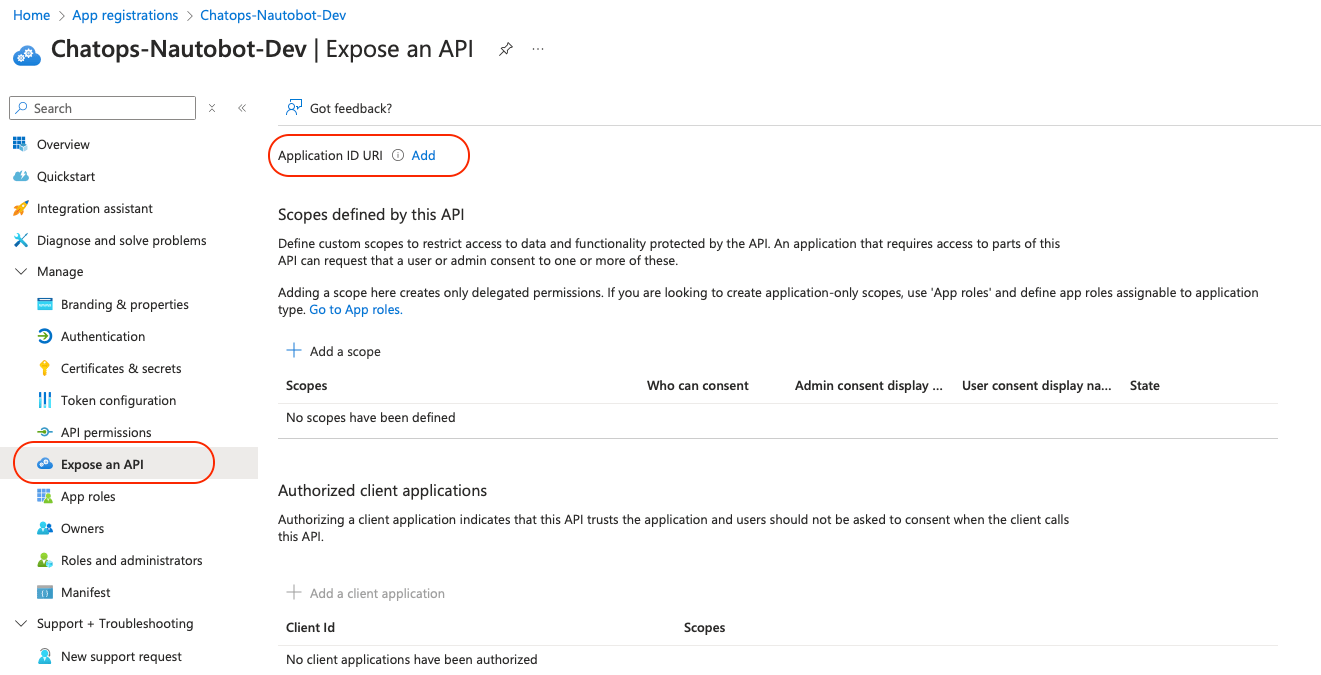Viewport: 1321px width, 675px height.
Task: Collapse the Manage section
Action: (20, 272)
